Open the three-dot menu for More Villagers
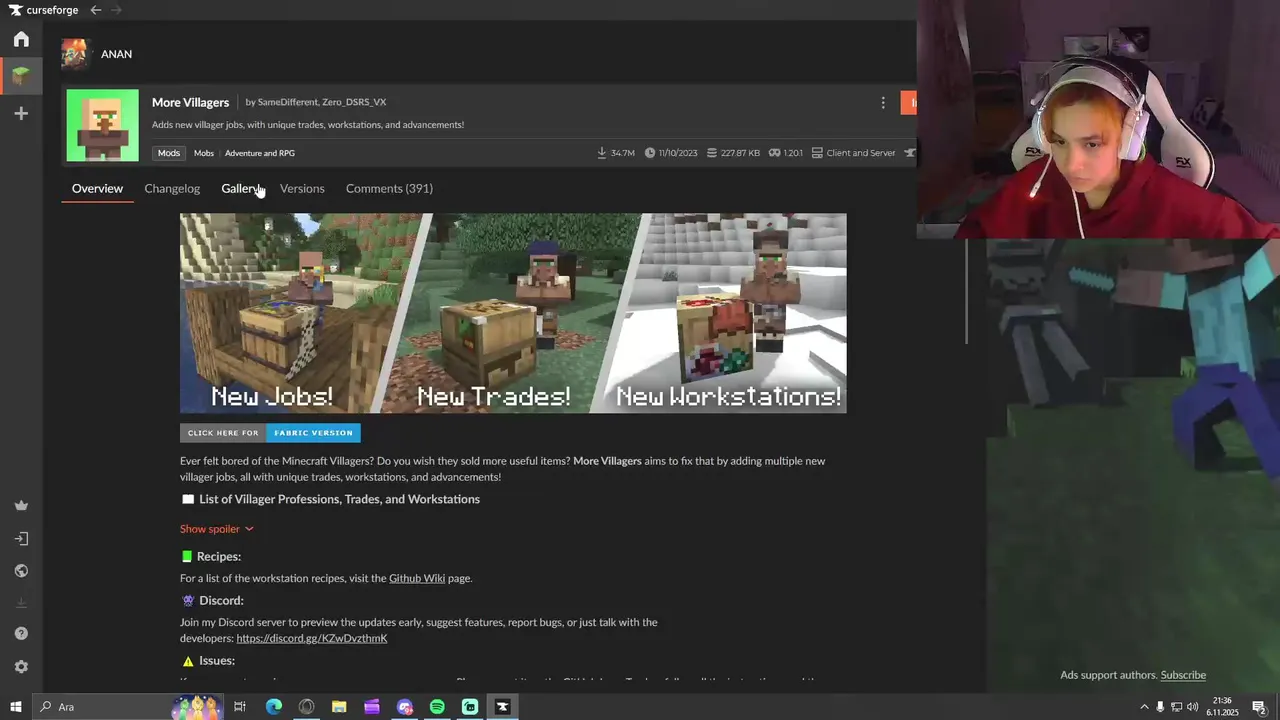This screenshot has height=720, width=1280. coord(883,102)
